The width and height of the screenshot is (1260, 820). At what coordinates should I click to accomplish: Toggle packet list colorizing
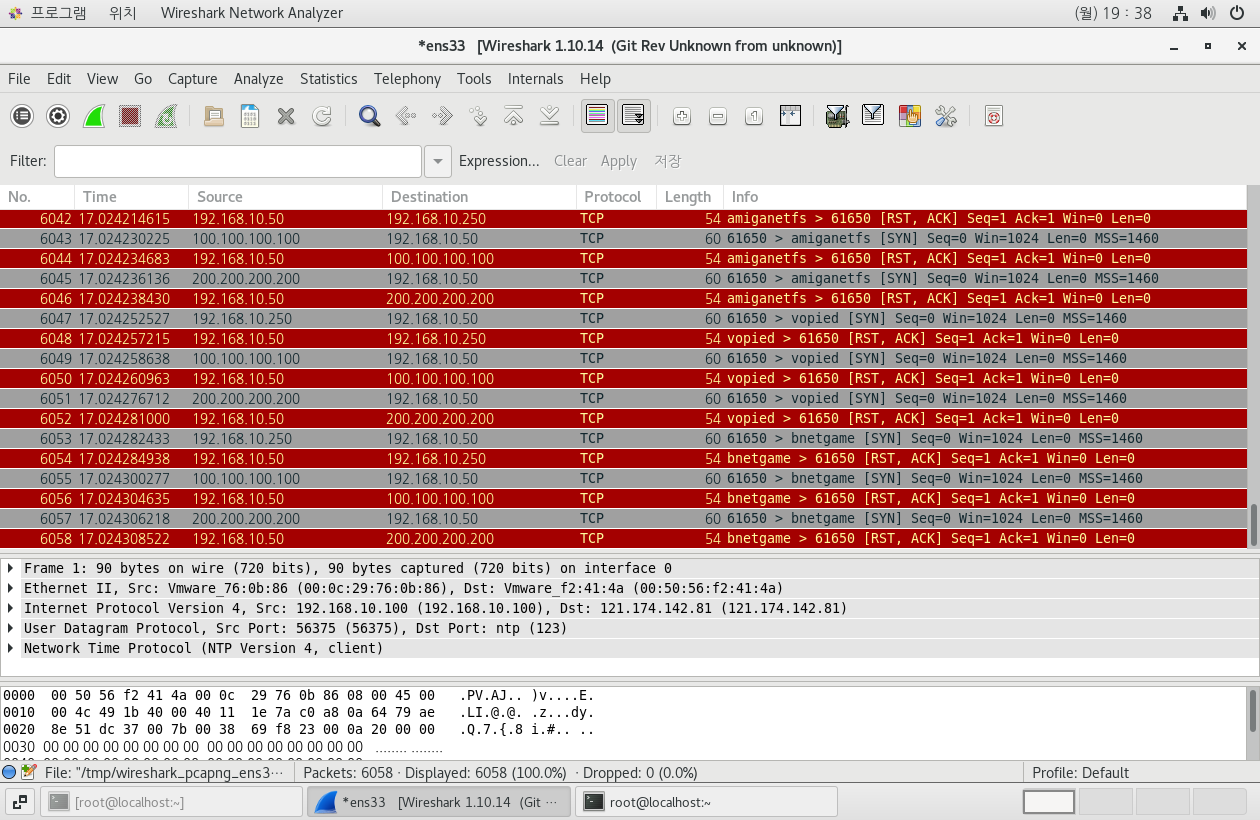tap(597, 116)
